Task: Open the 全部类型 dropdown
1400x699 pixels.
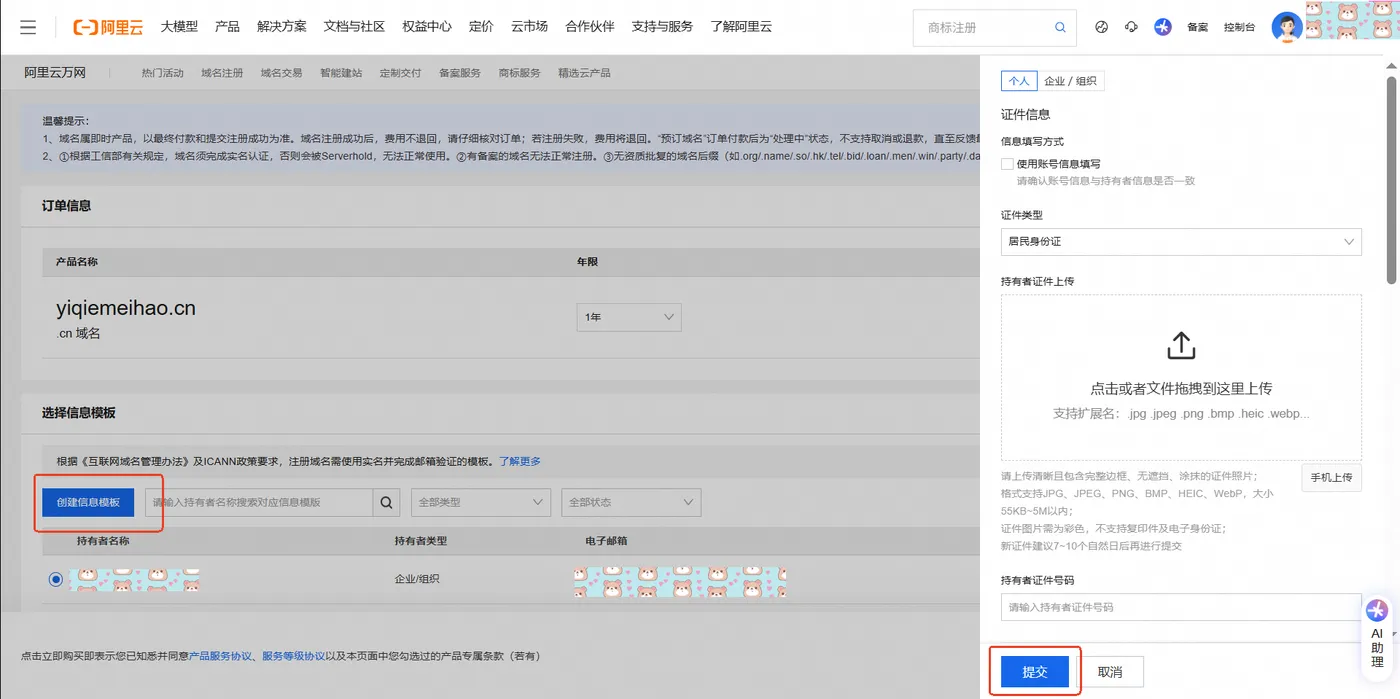Action: pos(481,502)
